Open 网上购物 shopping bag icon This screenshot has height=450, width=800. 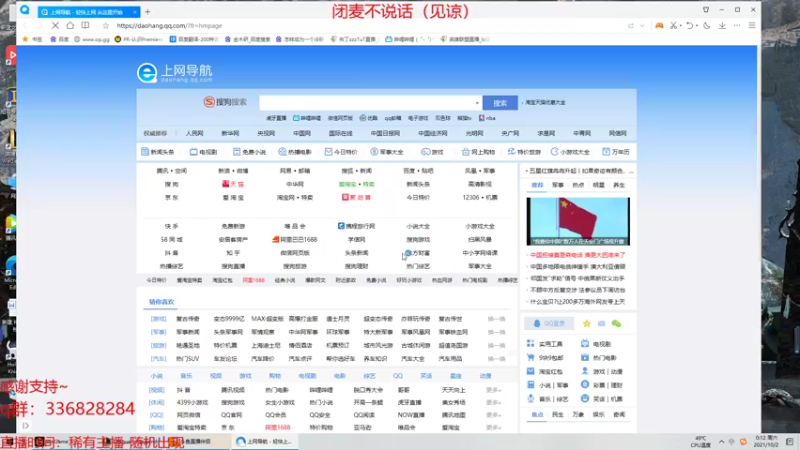coord(478,152)
